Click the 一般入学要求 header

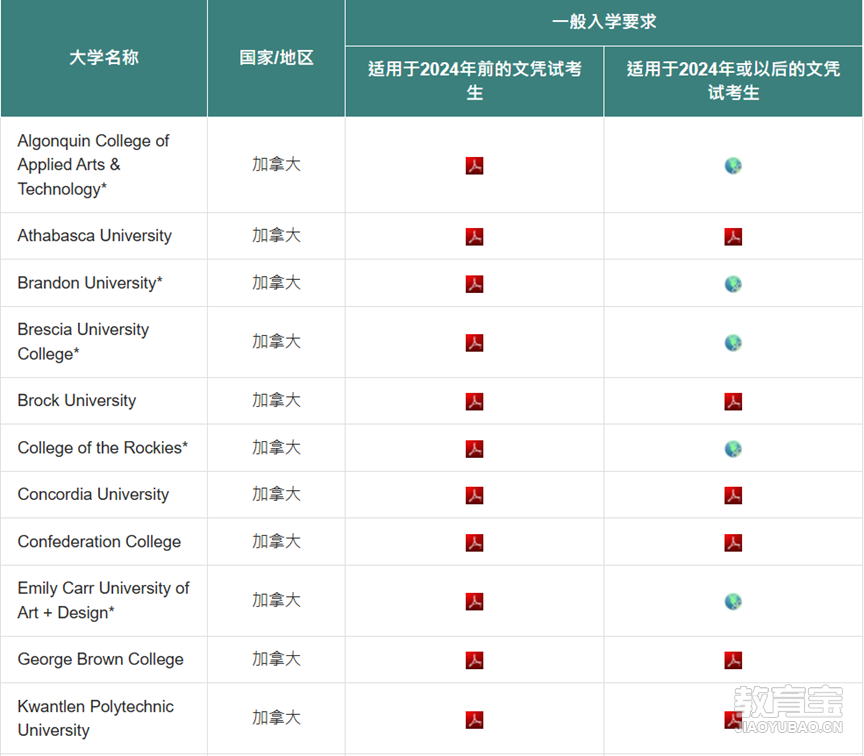tap(604, 21)
